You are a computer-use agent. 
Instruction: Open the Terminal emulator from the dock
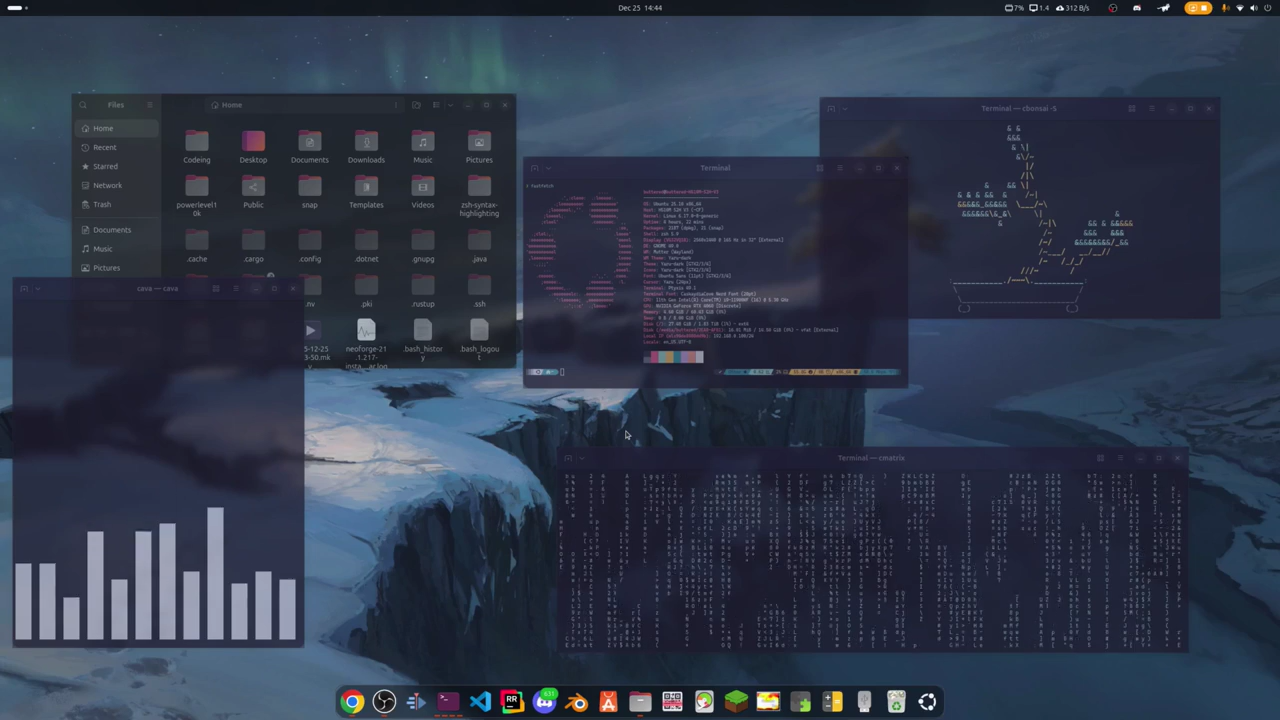[447, 701]
